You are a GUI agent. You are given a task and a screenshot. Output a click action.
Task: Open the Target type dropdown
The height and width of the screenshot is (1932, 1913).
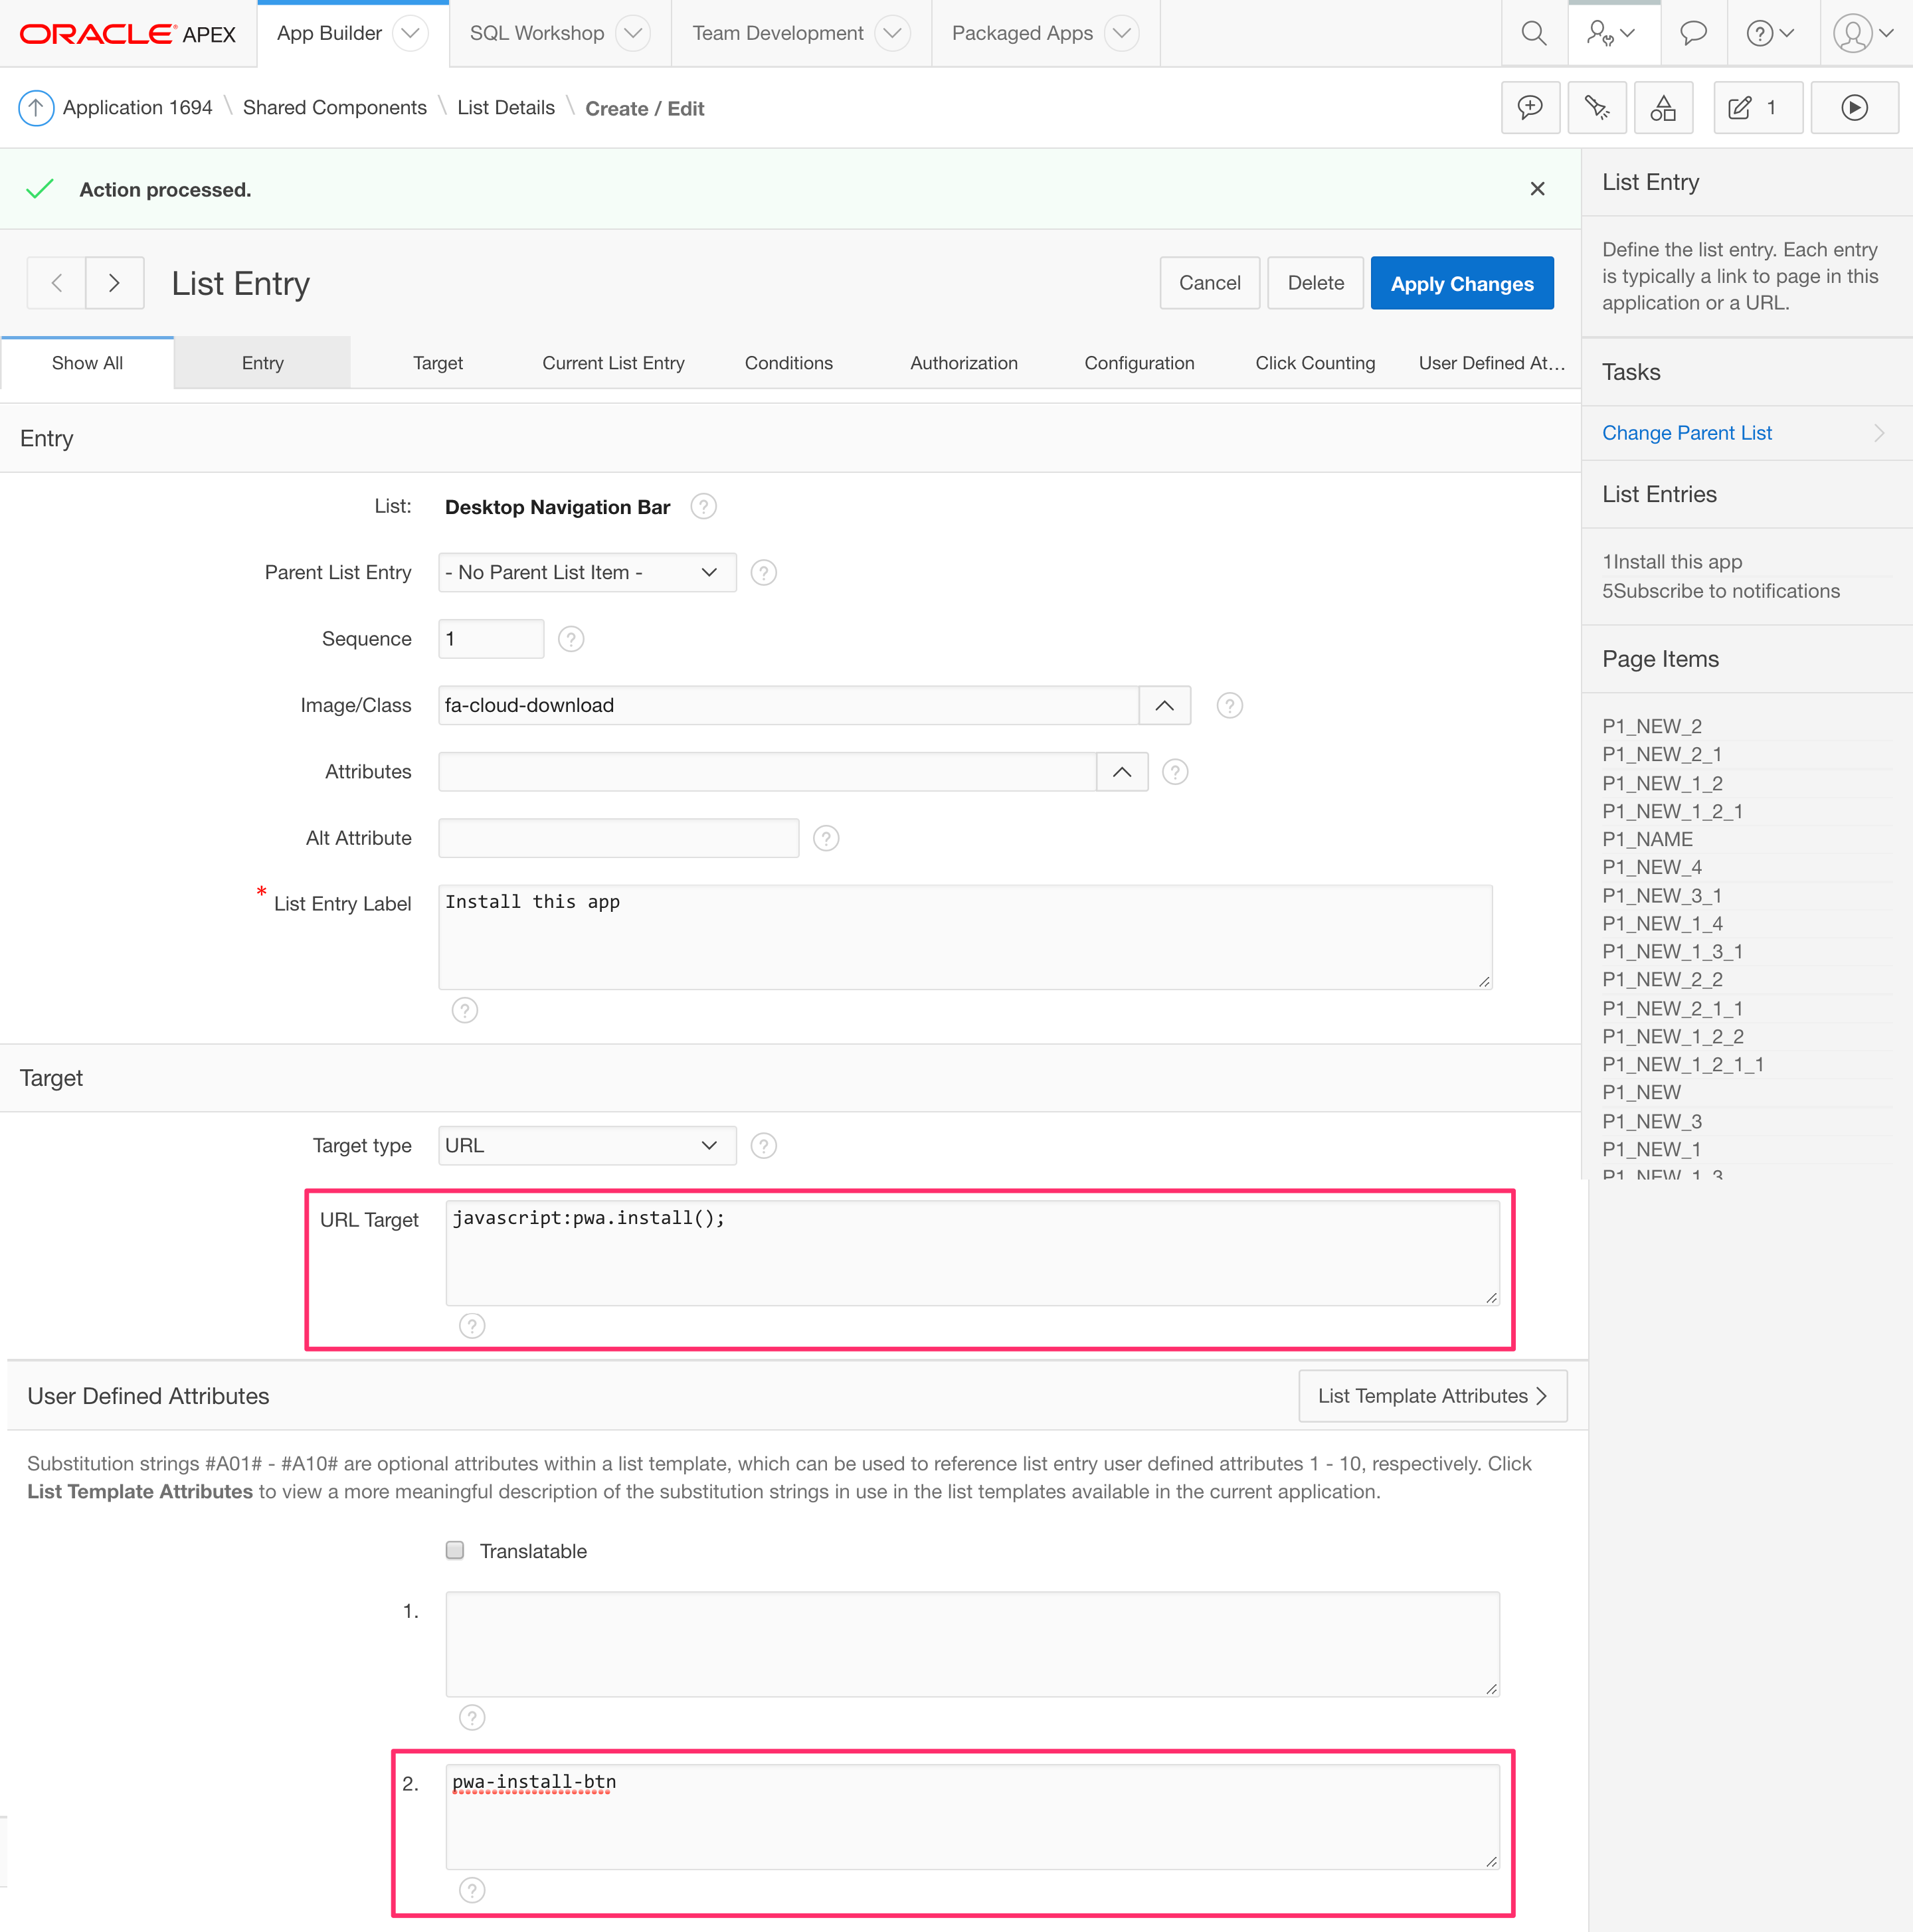[x=587, y=1146]
